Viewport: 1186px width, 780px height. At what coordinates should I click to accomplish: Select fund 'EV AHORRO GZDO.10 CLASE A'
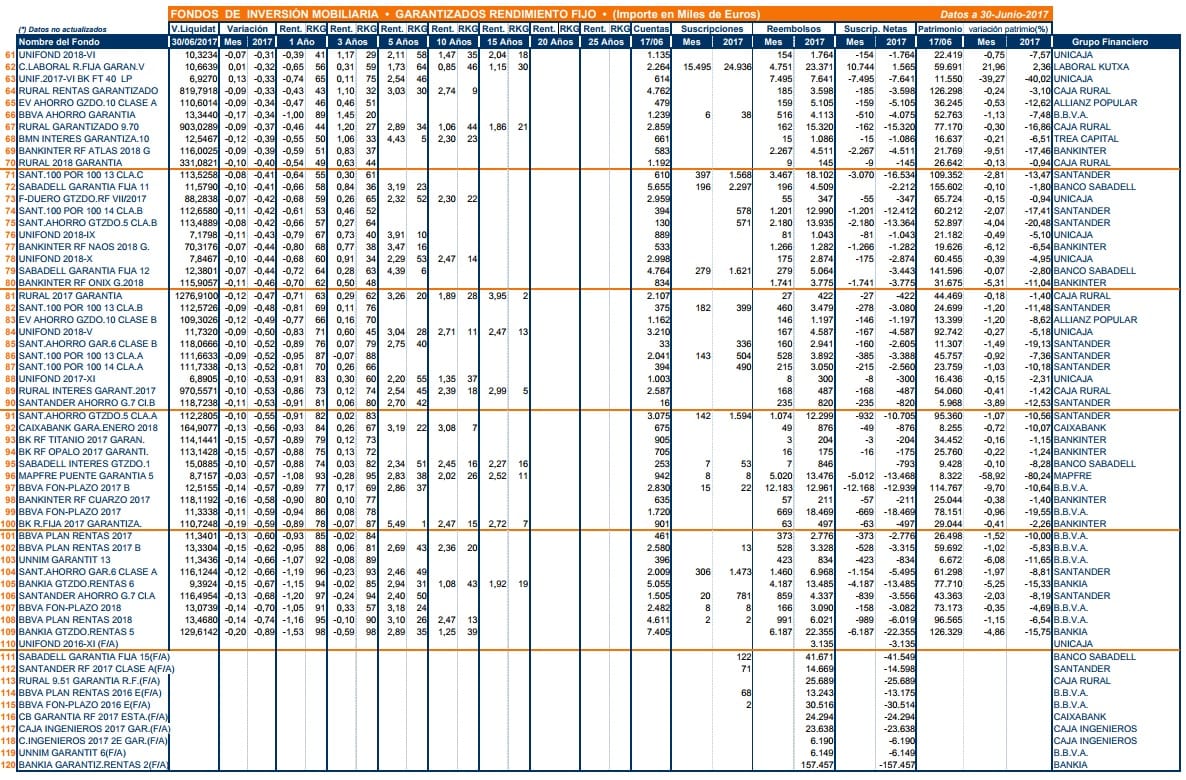[x=88, y=103]
